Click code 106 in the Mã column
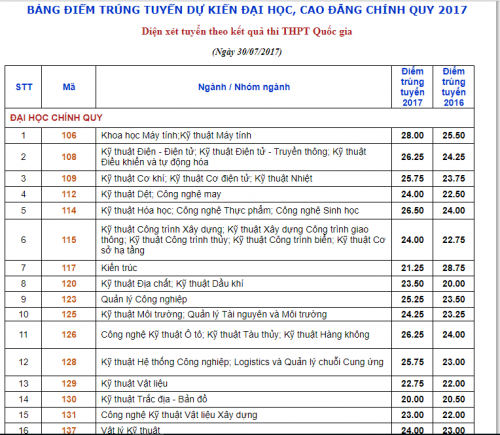The image size is (500, 435). (x=69, y=135)
